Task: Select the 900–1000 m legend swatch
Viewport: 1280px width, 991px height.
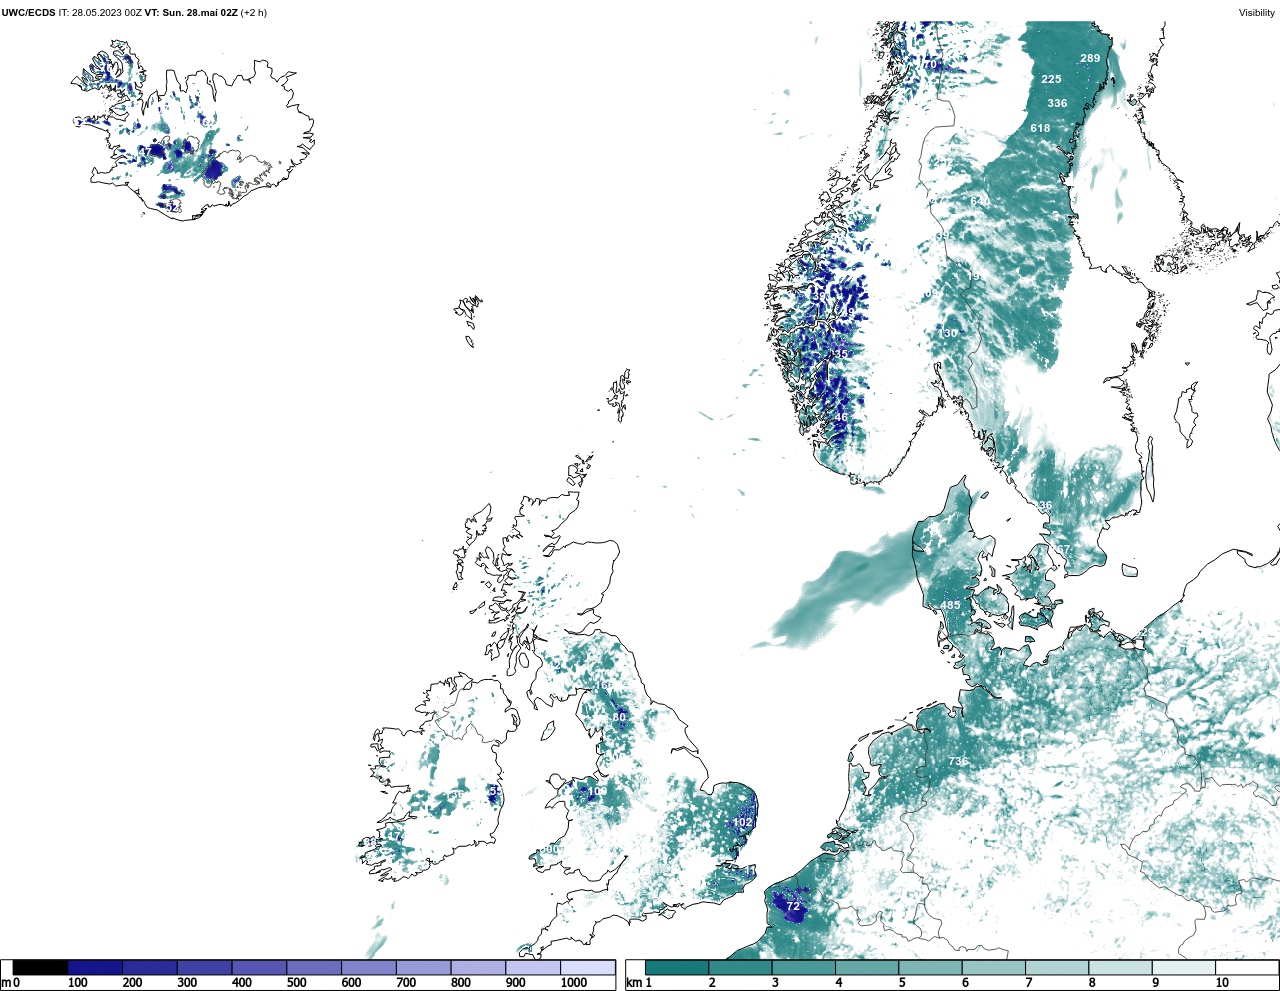Action: click(x=532, y=968)
